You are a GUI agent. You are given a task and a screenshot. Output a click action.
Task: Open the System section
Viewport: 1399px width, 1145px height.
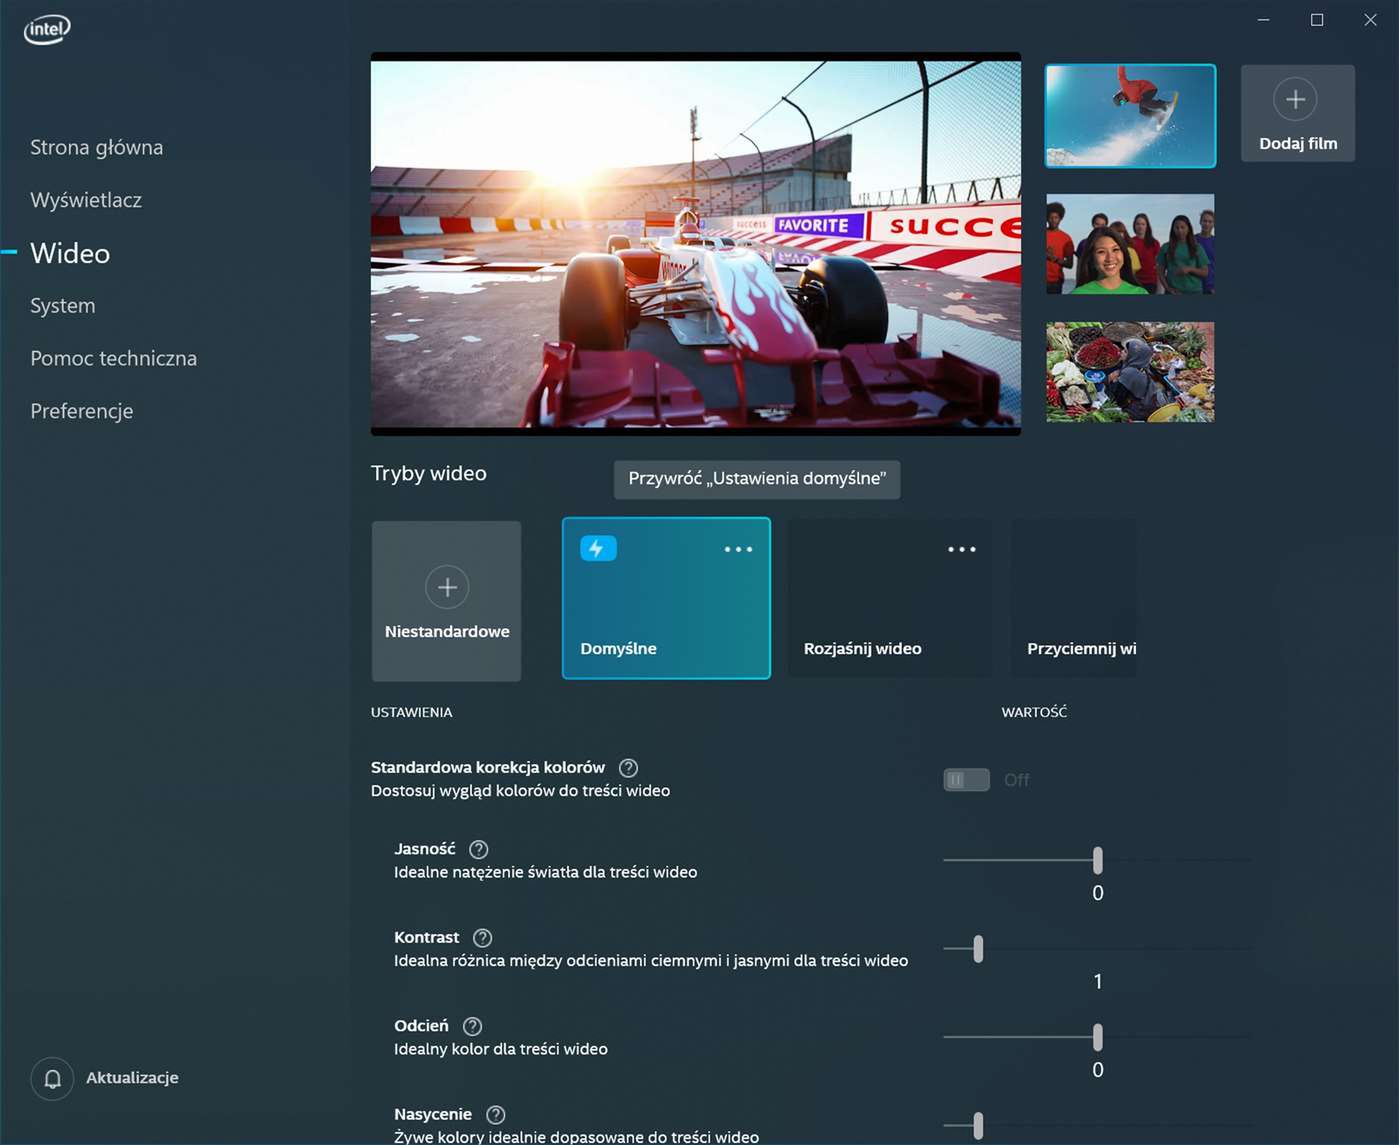pos(63,306)
